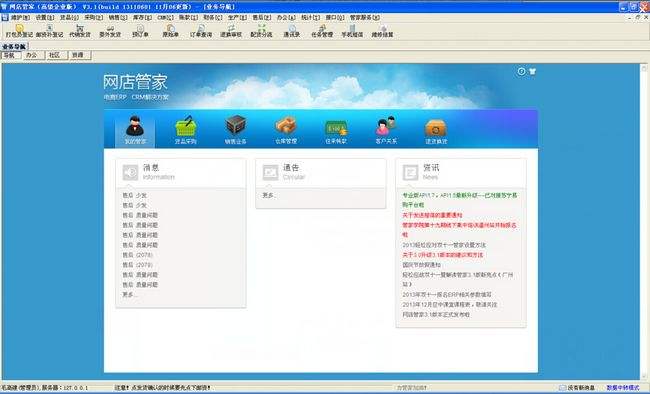Switch to the 资源 tab
Viewport: 650px width, 394px height.
[x=79, y=55]
